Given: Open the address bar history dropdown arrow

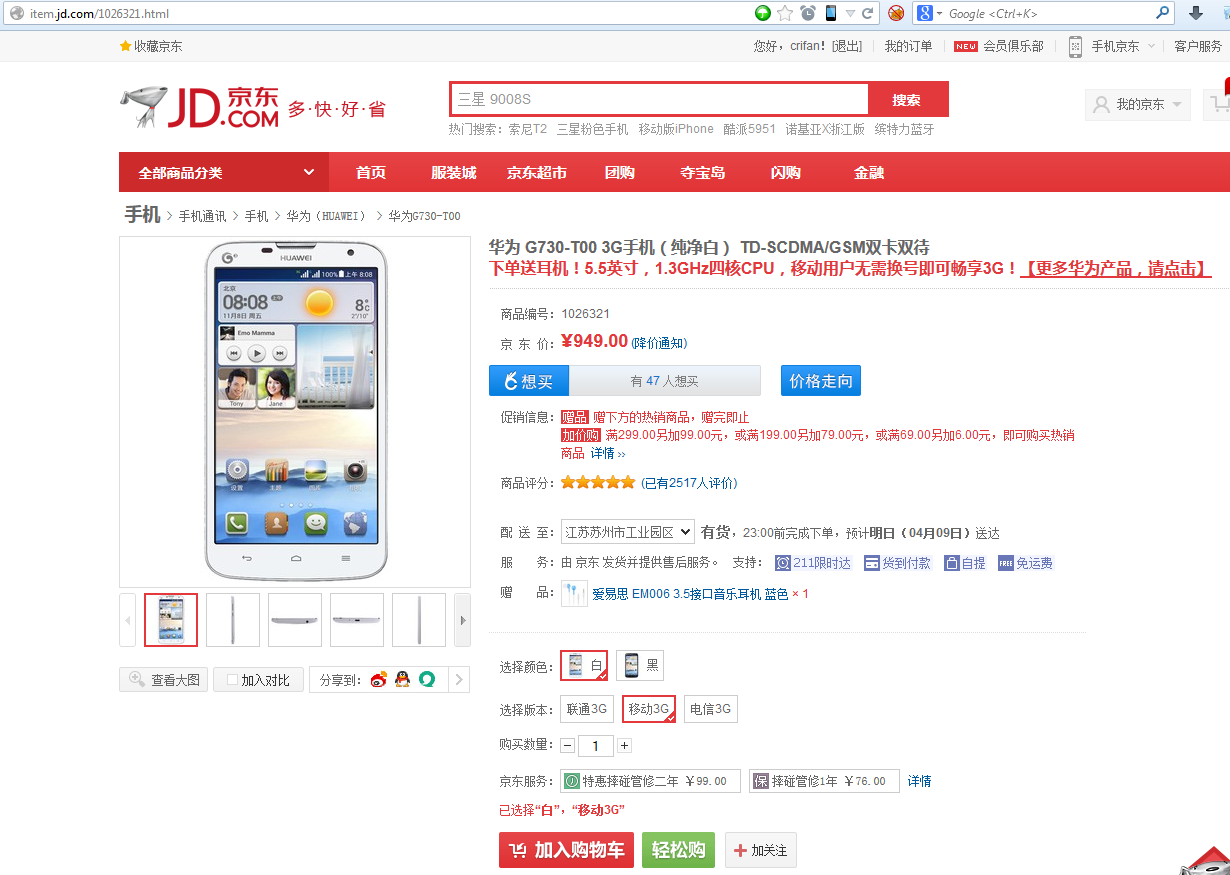Looking at the screenshot, I should pyautogui.click(x=850, y=13).
